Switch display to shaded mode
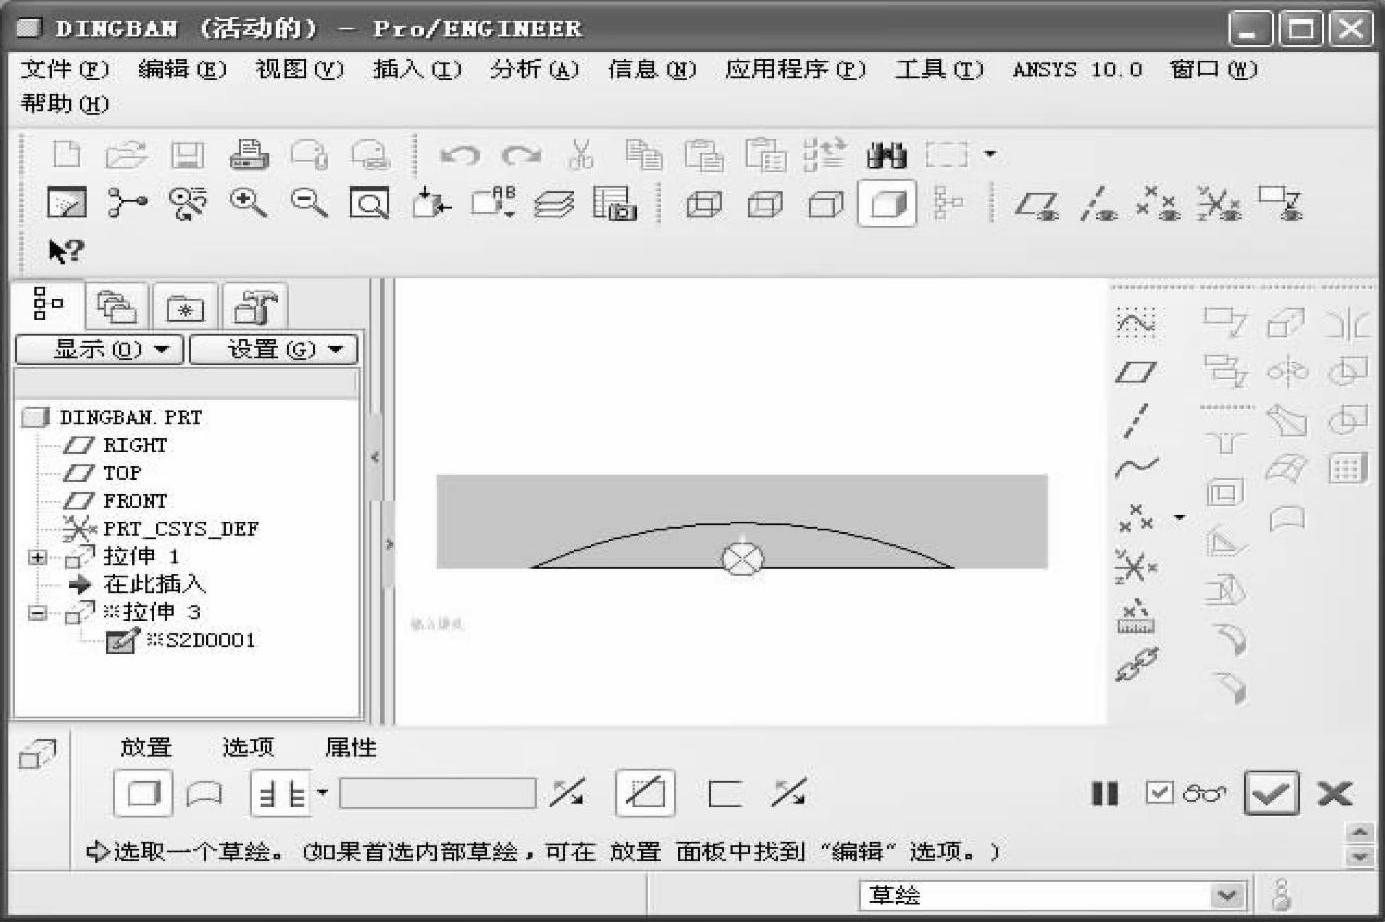 tap(887, 204)
